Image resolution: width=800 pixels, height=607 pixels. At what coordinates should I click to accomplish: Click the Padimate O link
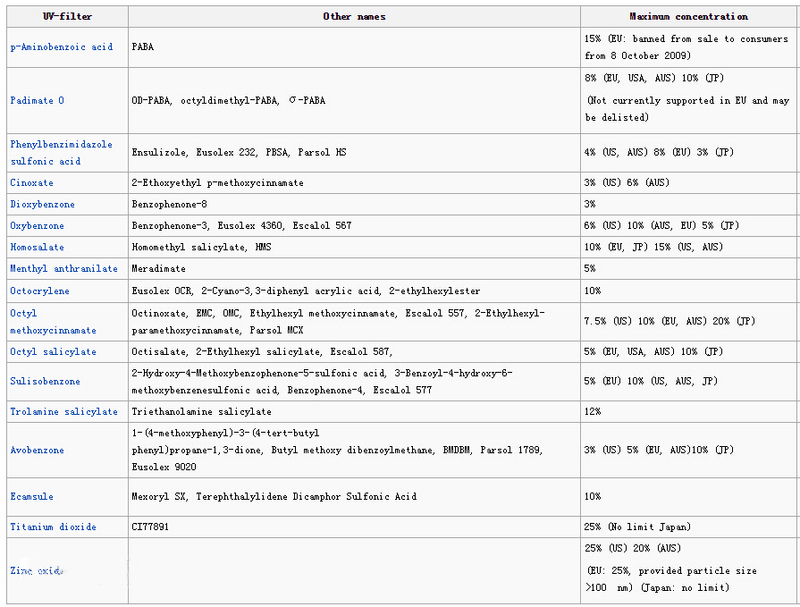tap(38, 101)
